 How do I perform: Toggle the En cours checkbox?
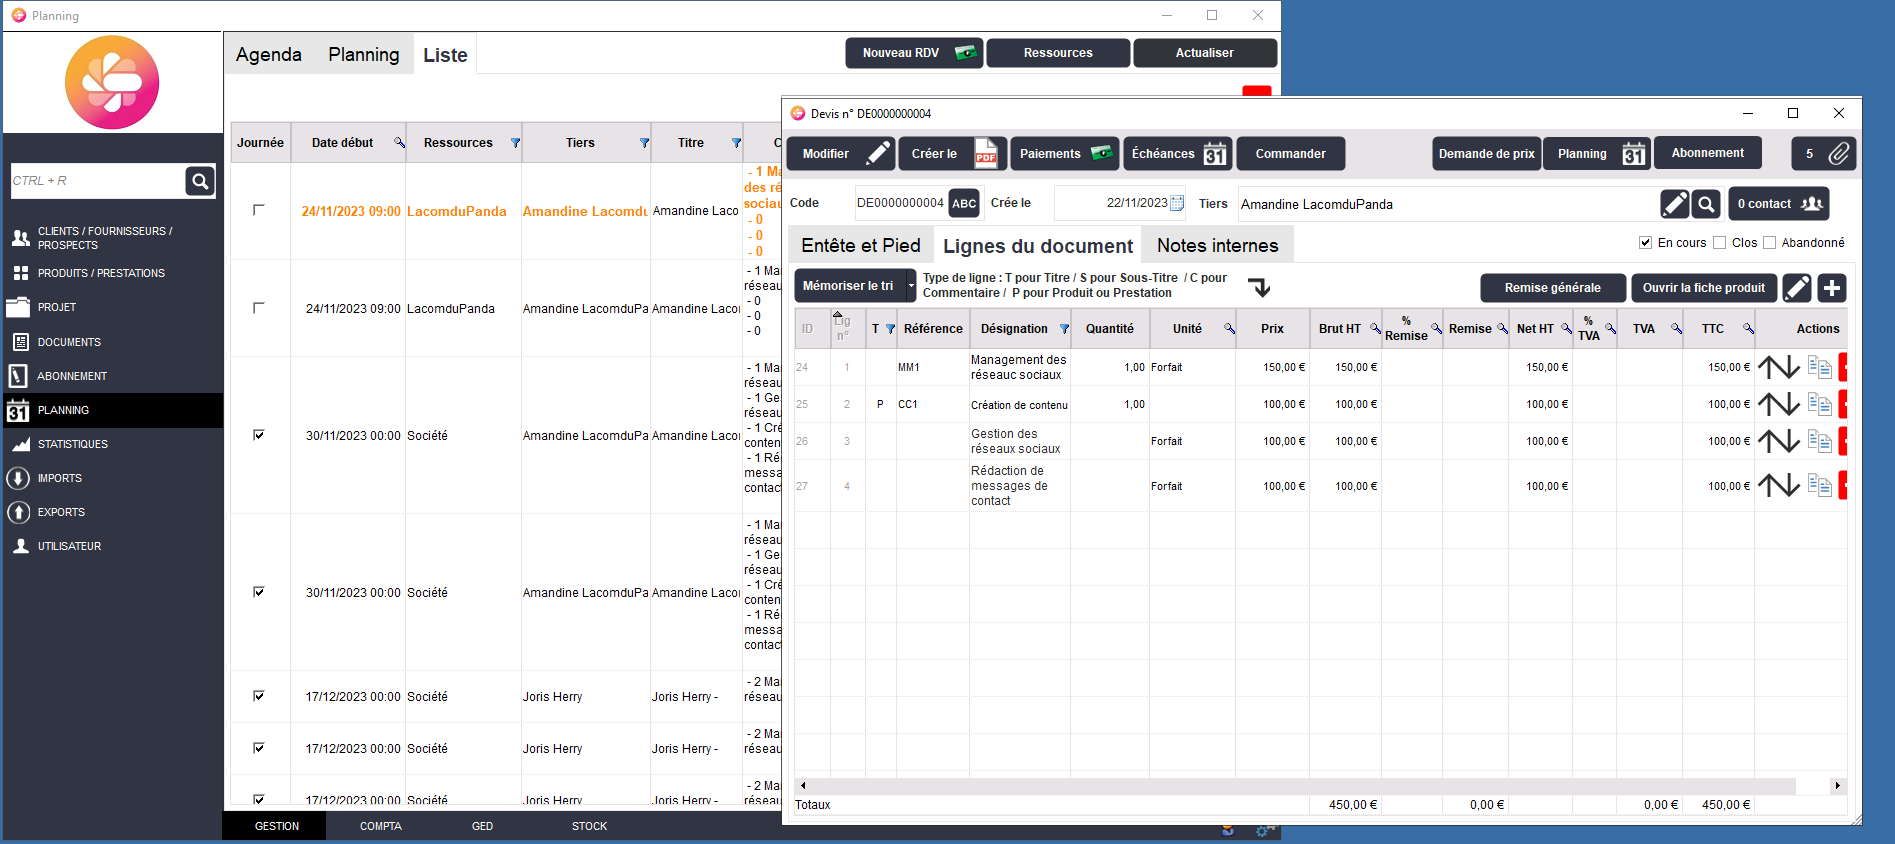click(x=1645, y=243)
